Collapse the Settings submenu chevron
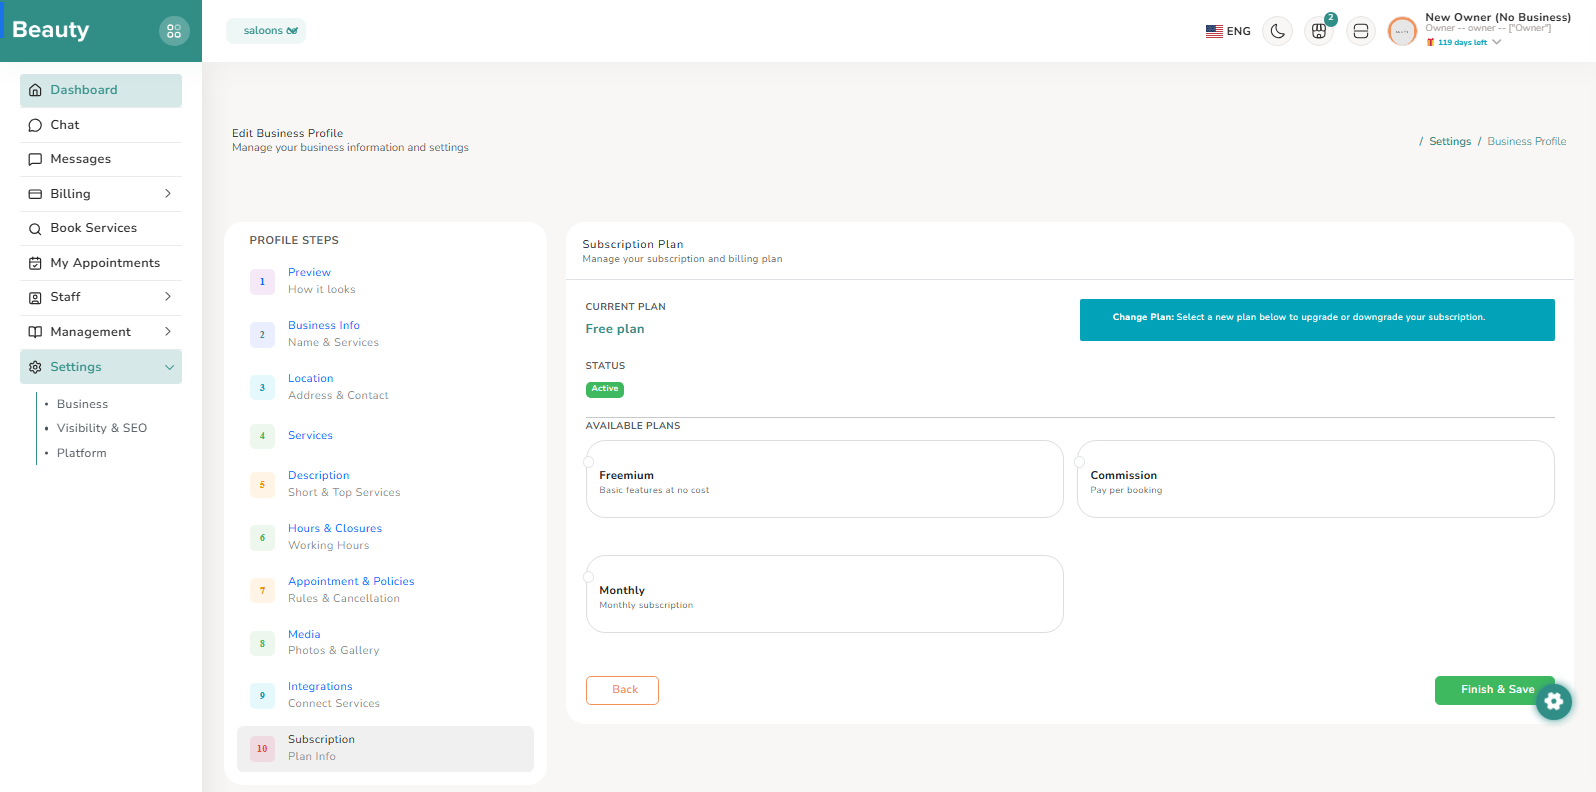This screenshot has height=792, width=1596. [169, 367]
